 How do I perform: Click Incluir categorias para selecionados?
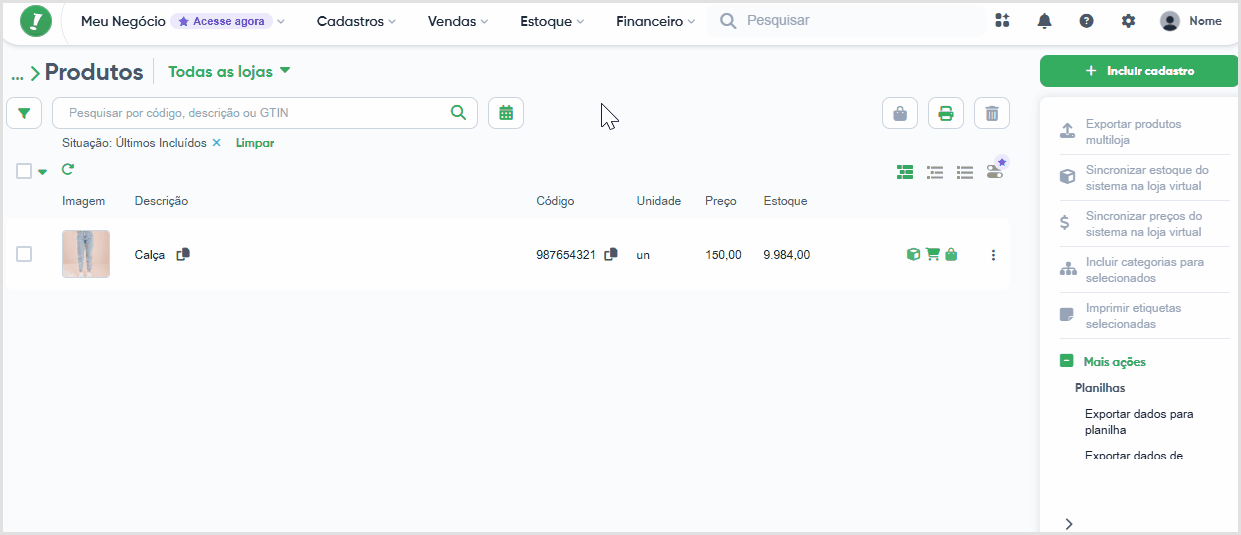[x=1144, y=270]
